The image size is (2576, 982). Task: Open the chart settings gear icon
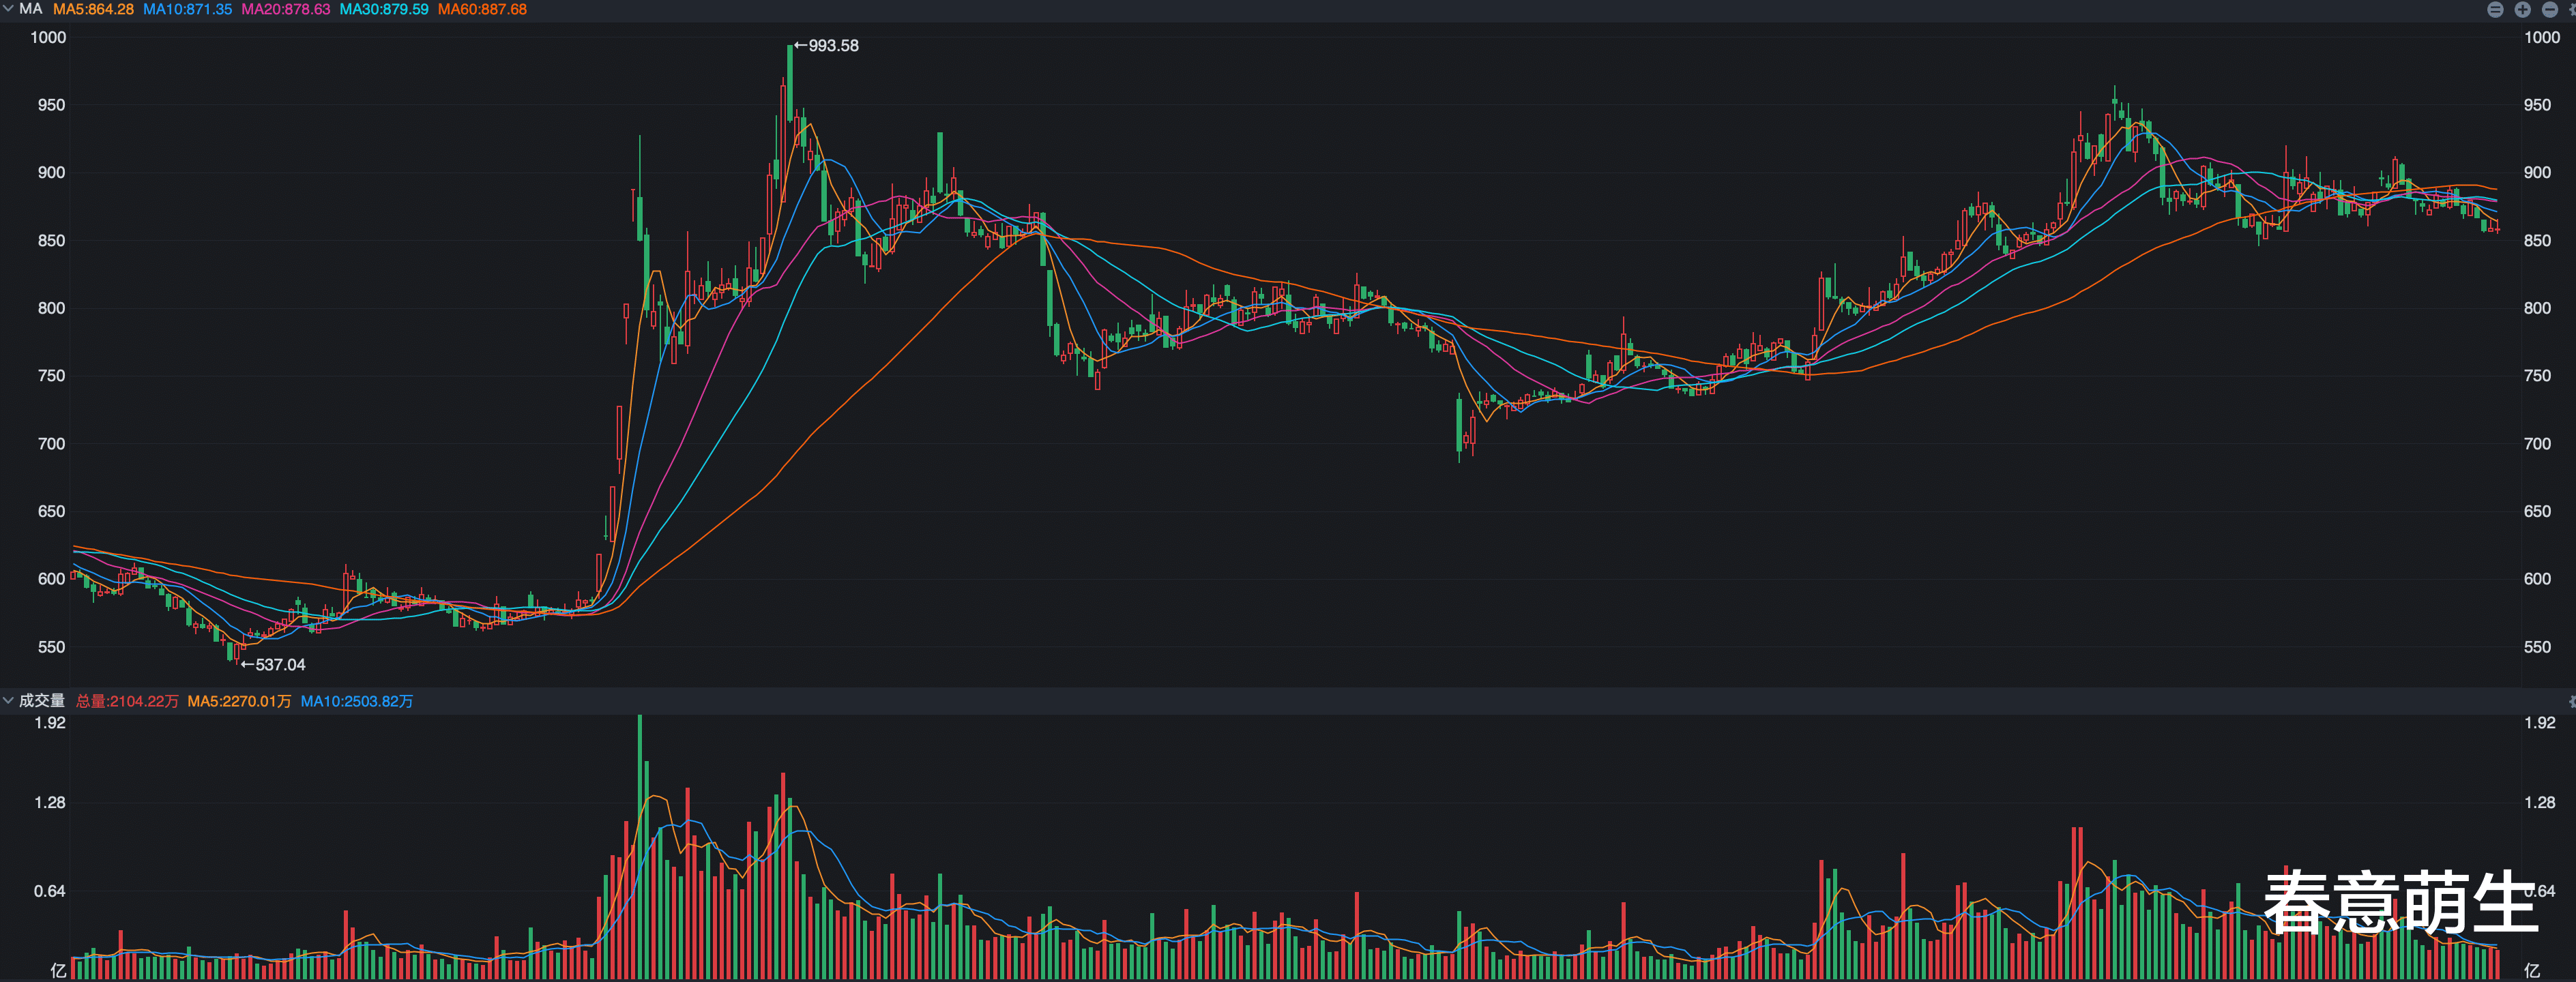point(2572,9)
